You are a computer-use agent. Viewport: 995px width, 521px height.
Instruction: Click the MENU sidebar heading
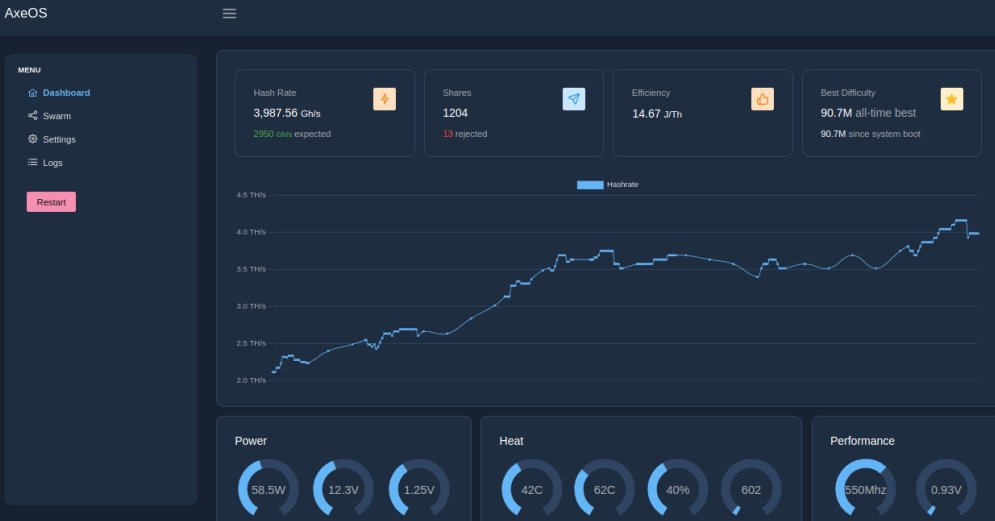(29, 70)
